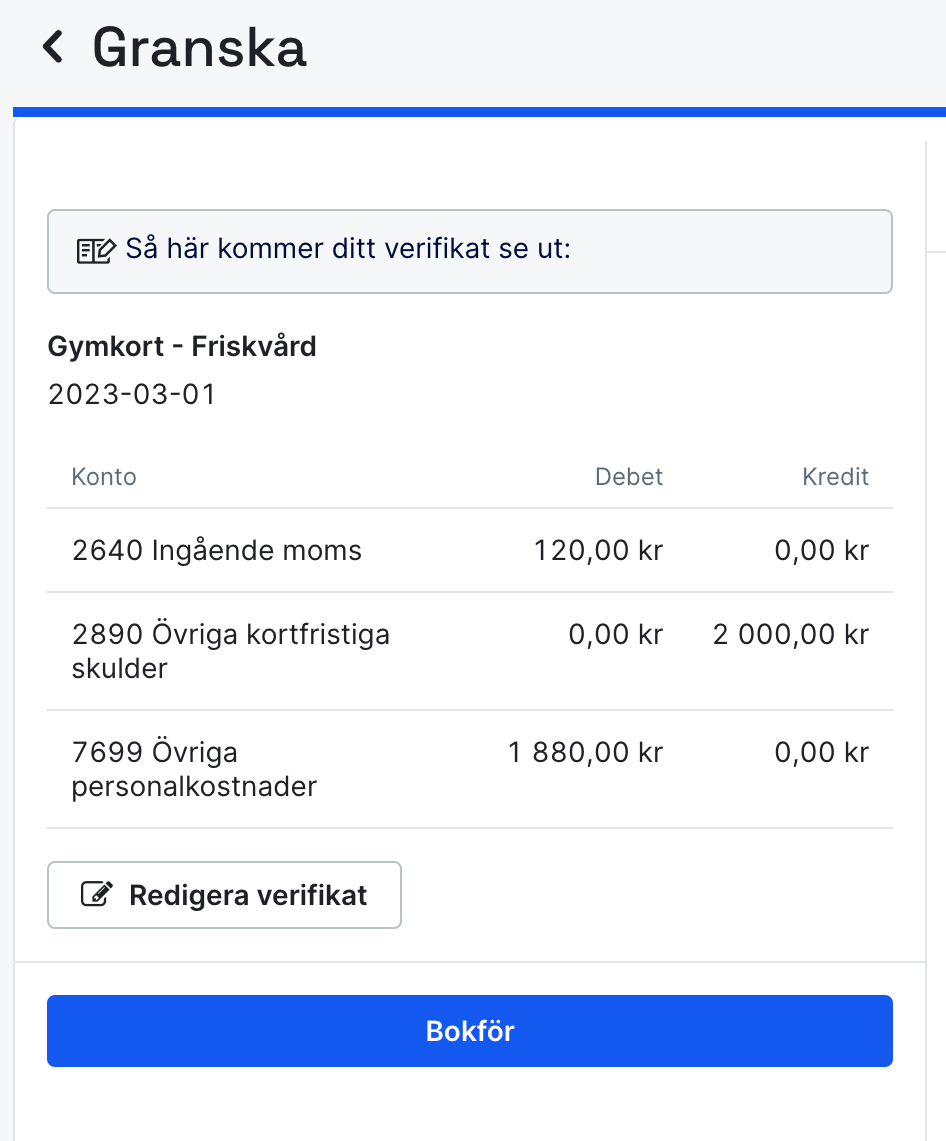946x1141 pixels.
Task: Open Redigera verifikat
Action: (x=224, y=894)
